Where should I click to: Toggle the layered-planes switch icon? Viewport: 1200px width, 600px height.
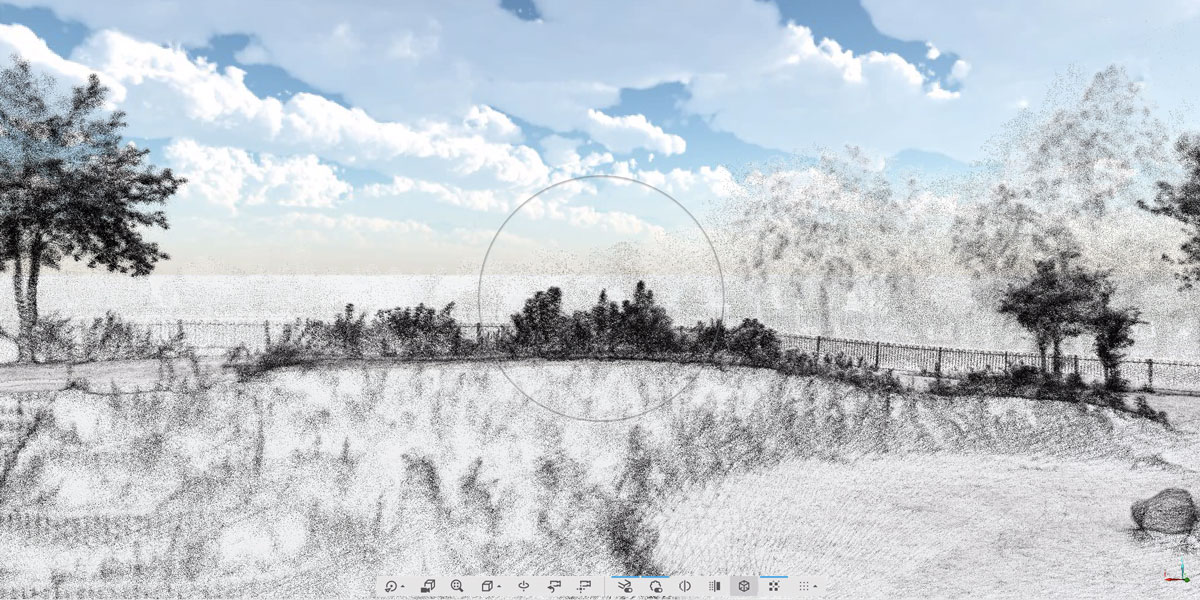(624, 586)
